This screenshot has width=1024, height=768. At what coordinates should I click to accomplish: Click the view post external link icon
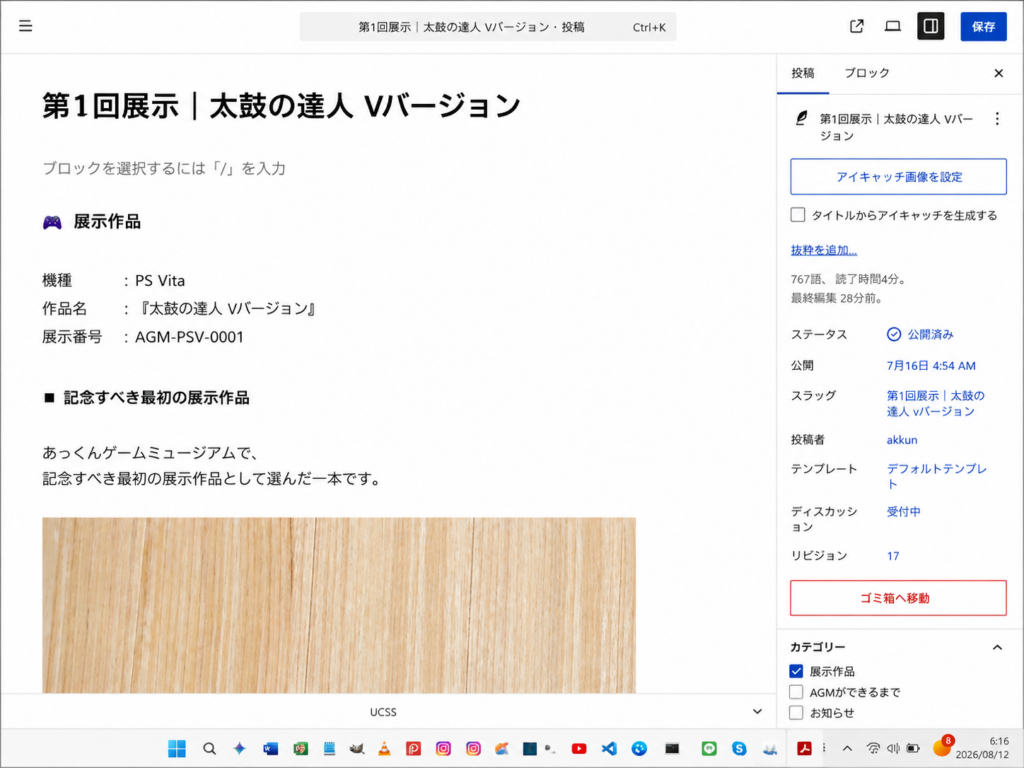click(856, 26)
